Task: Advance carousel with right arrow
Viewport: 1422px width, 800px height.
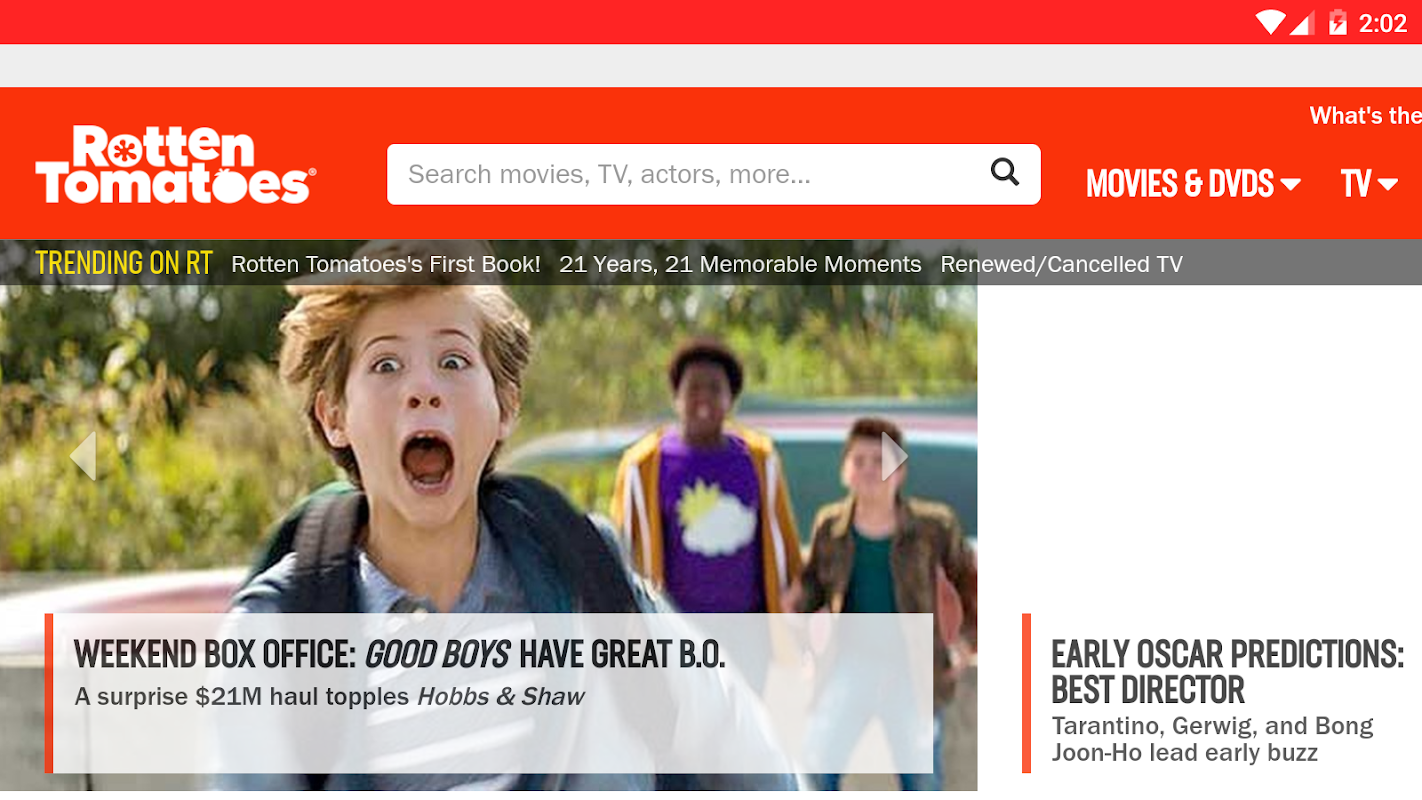Action: (894, 456)
